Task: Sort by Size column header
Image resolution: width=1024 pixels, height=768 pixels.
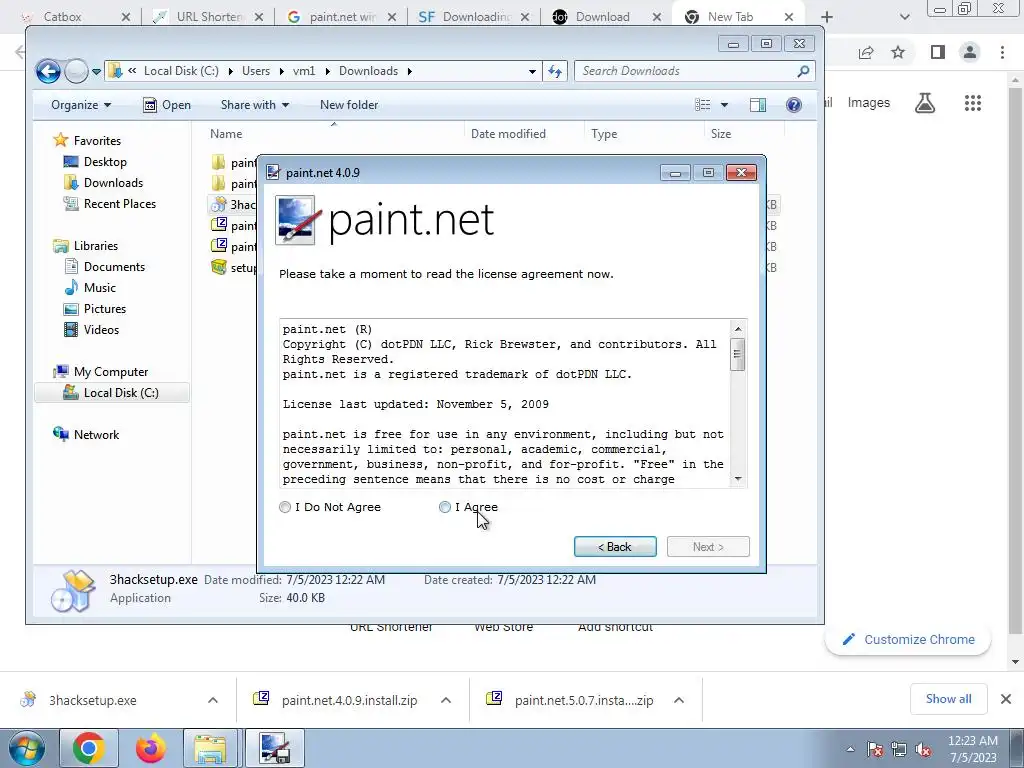Action: tap(721, 133)
